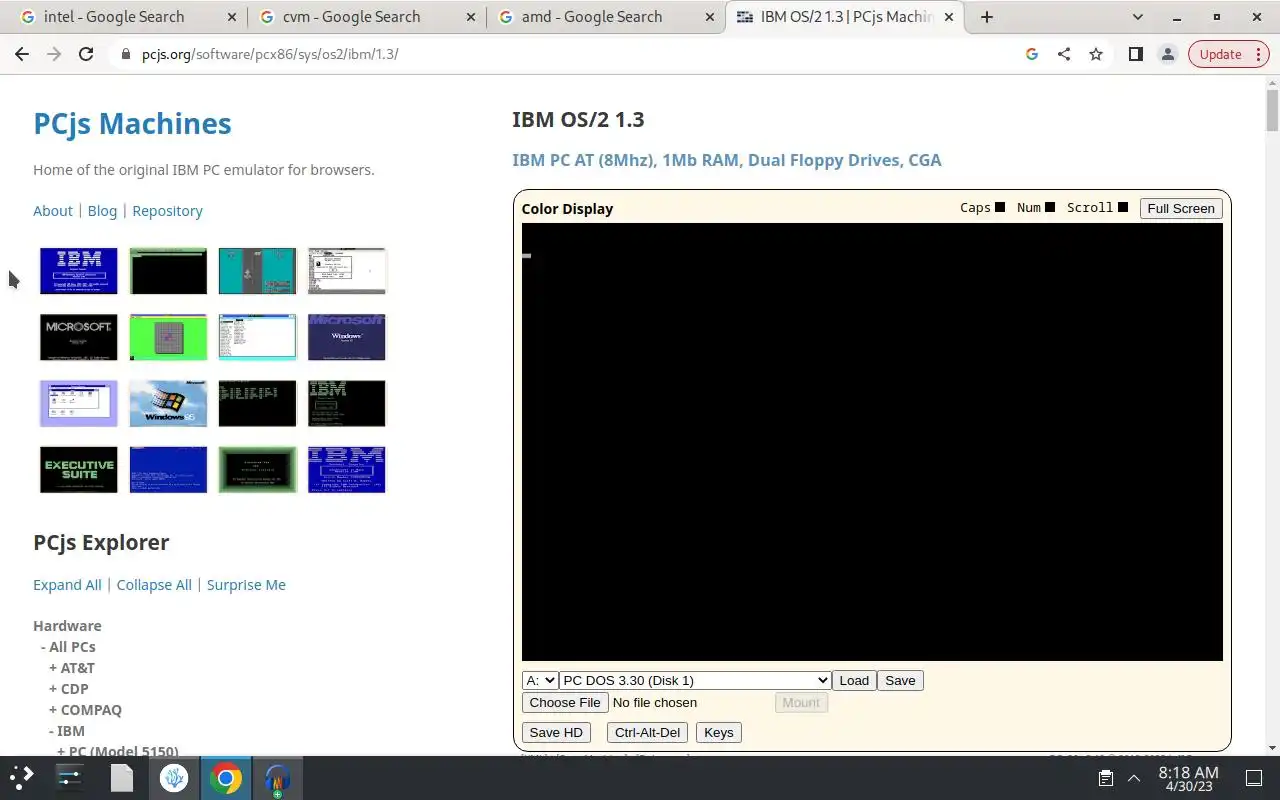The image size is (1280, 800).
Task: Open the bright green screen thumbnail
Action: (x=168, y=337)
